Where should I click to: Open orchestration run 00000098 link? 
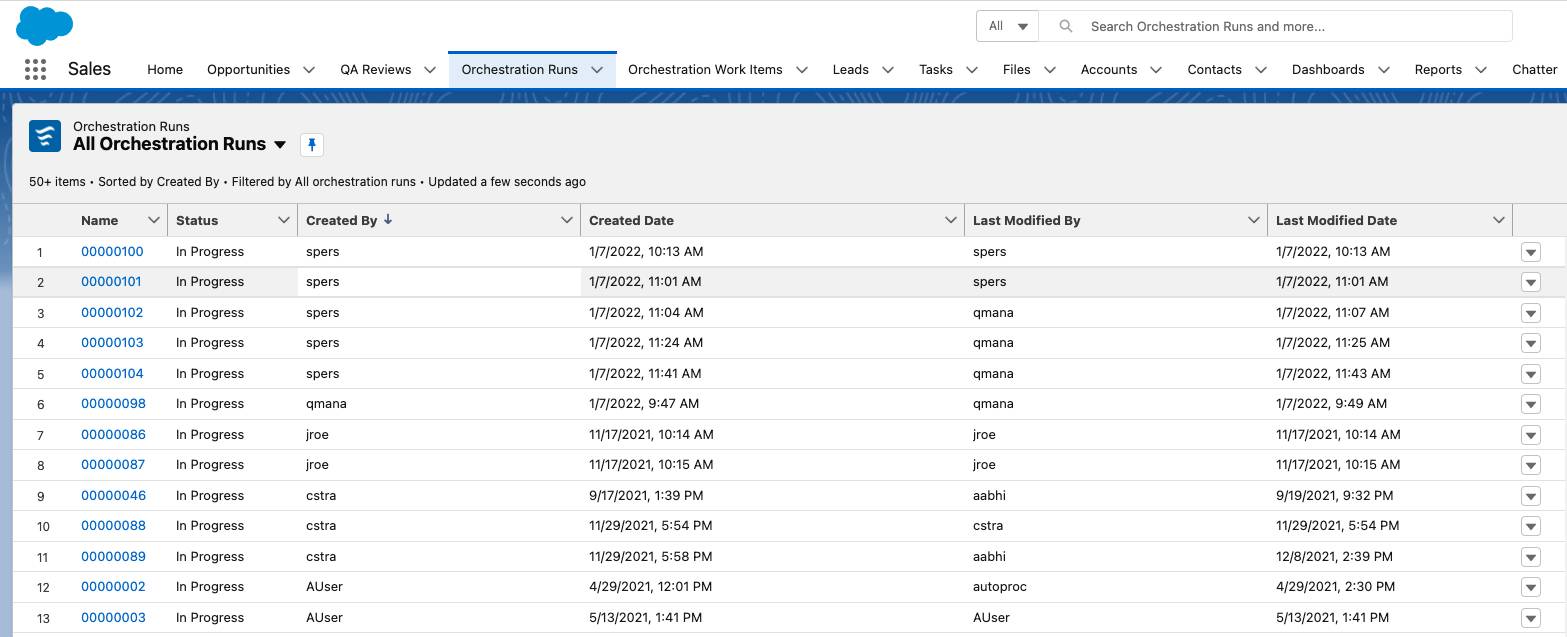[113, 404]
